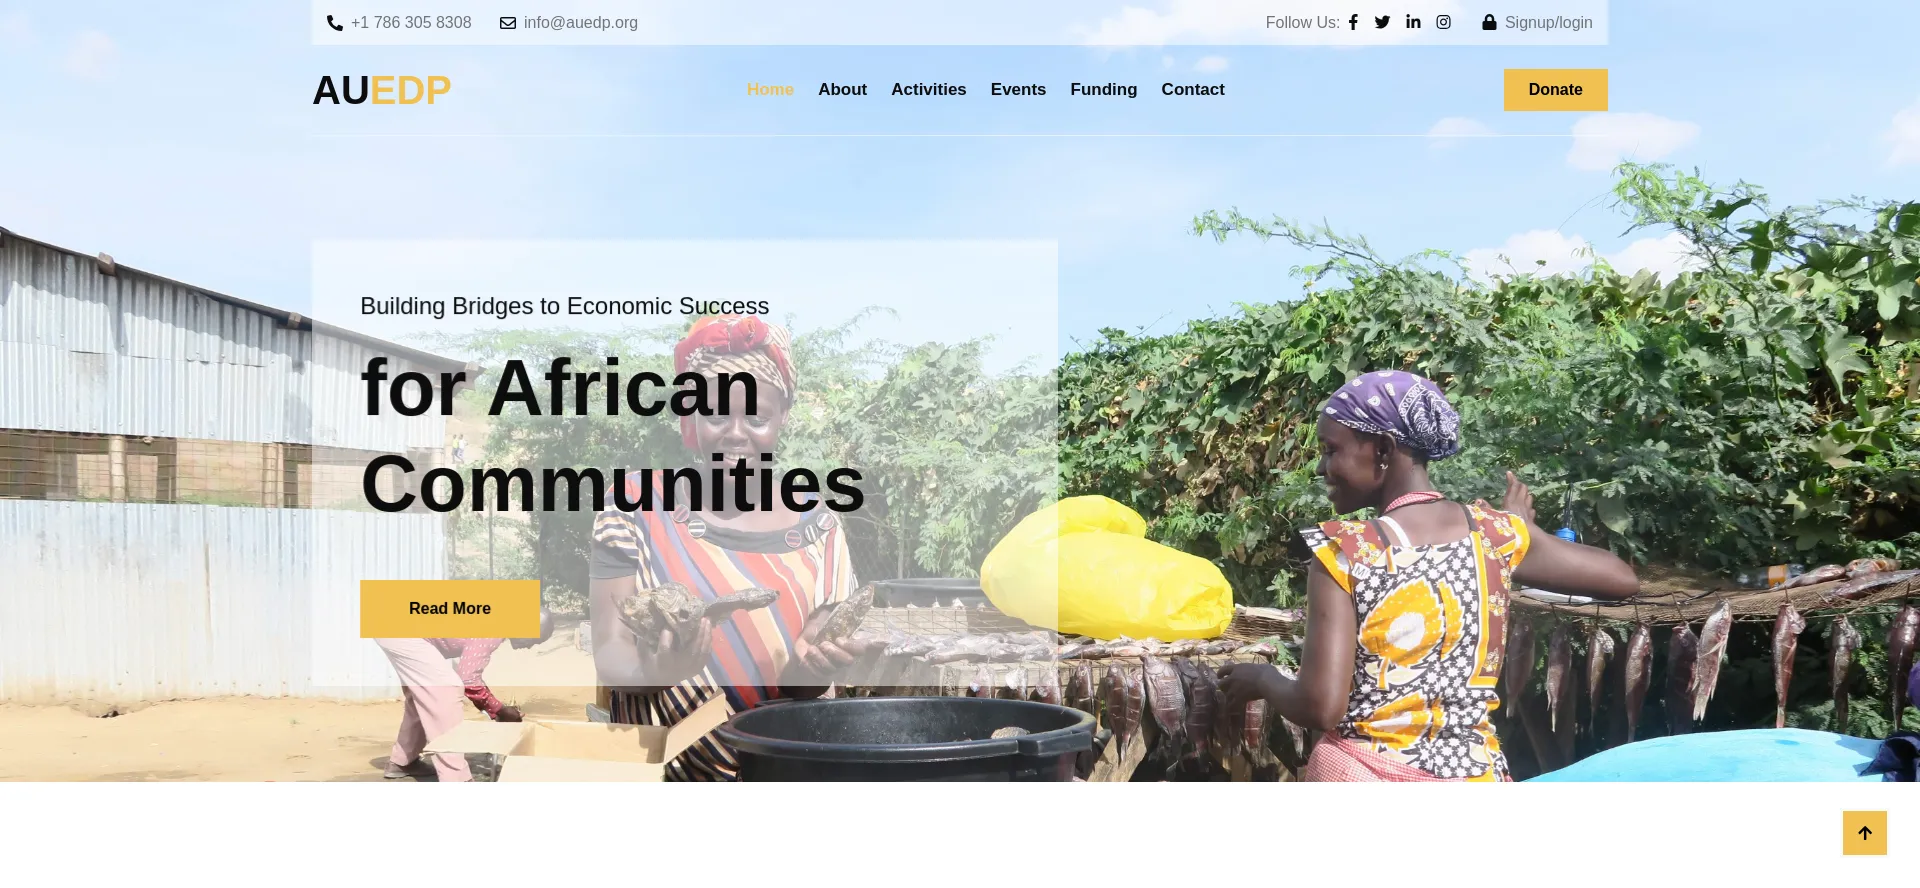Viewport: 1920px width, 888px height.
Task: Click the email envelope icon
Action: [x=508, y=23]
